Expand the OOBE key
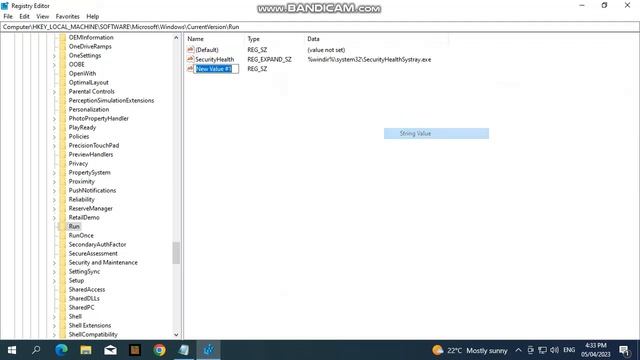Viewport: 640px width, 360px height. point(54,64)
